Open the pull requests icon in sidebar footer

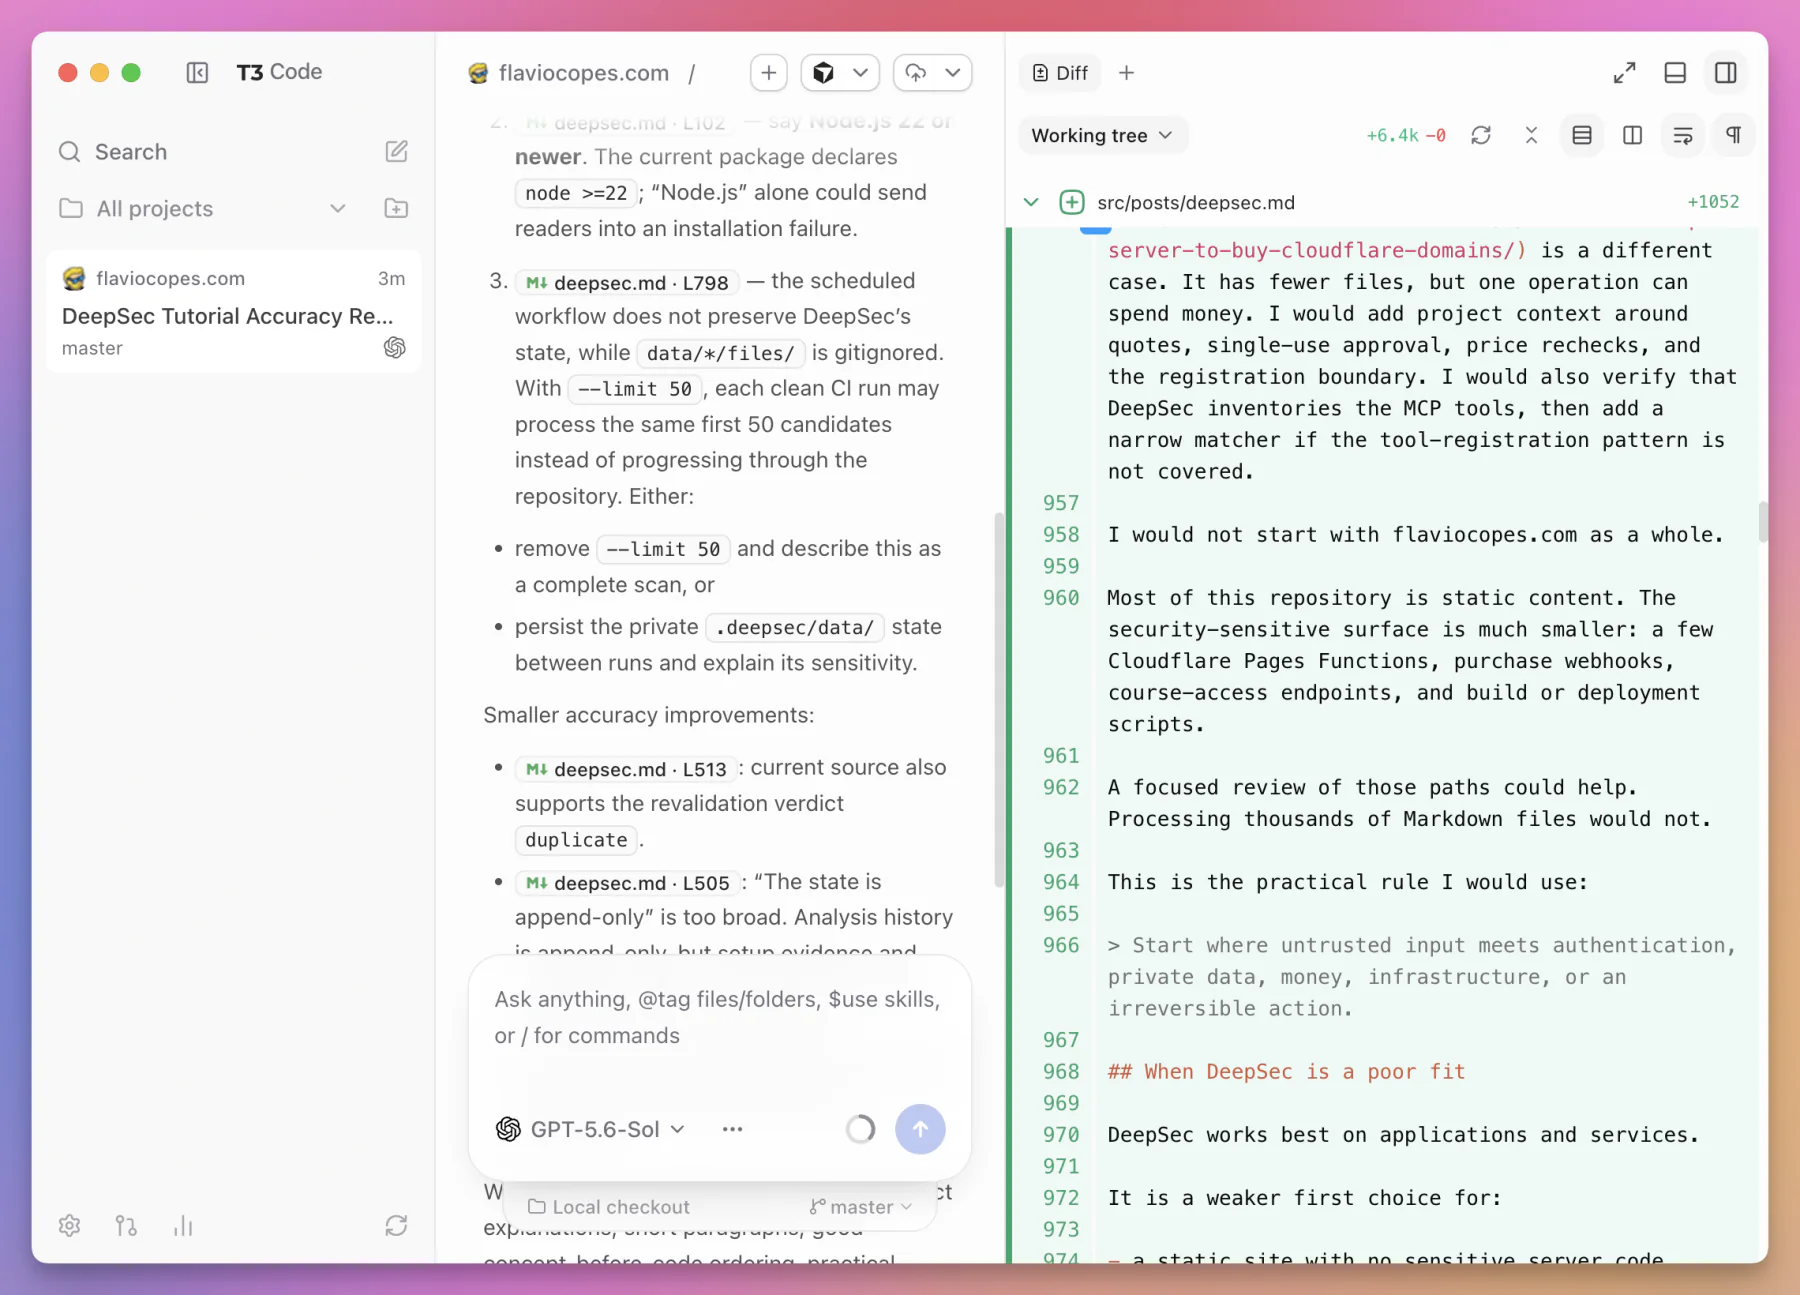point(126,1225)
